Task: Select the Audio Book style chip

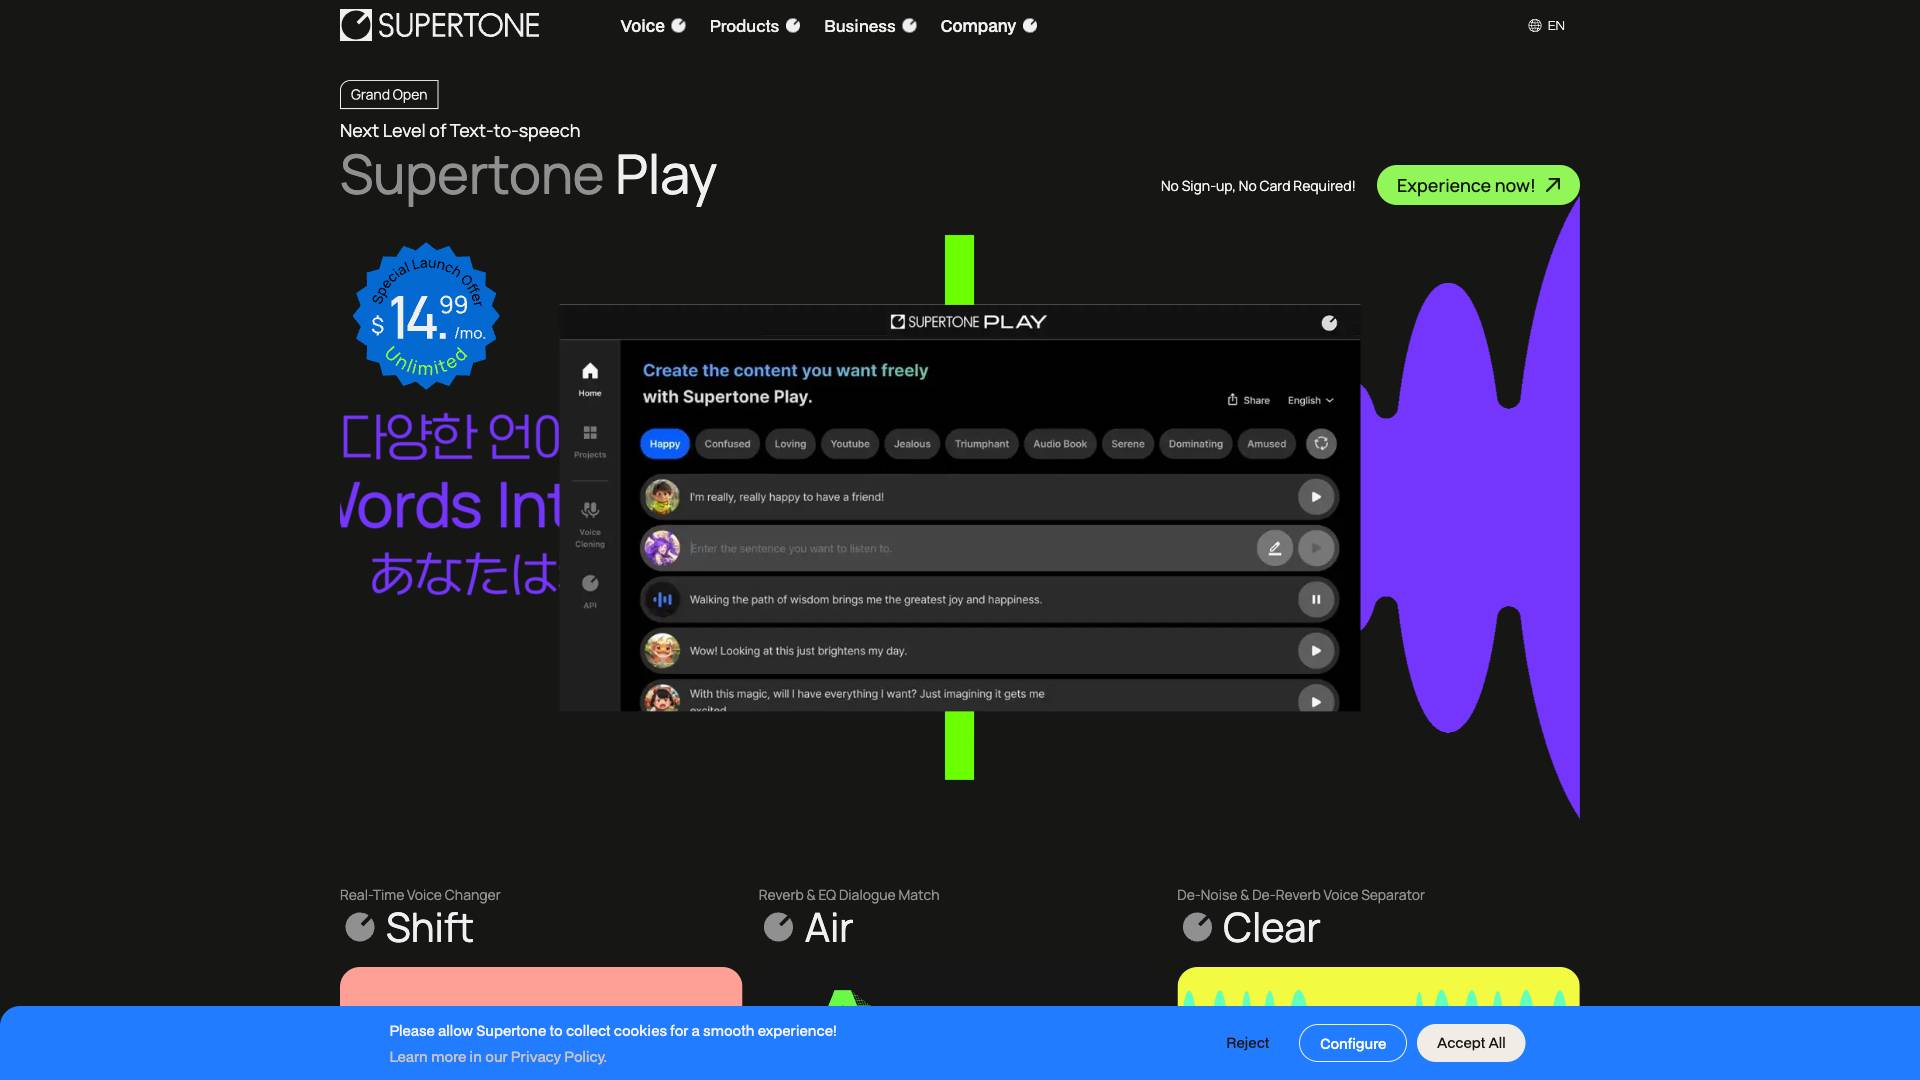Action: click(x=1059, y=444)
